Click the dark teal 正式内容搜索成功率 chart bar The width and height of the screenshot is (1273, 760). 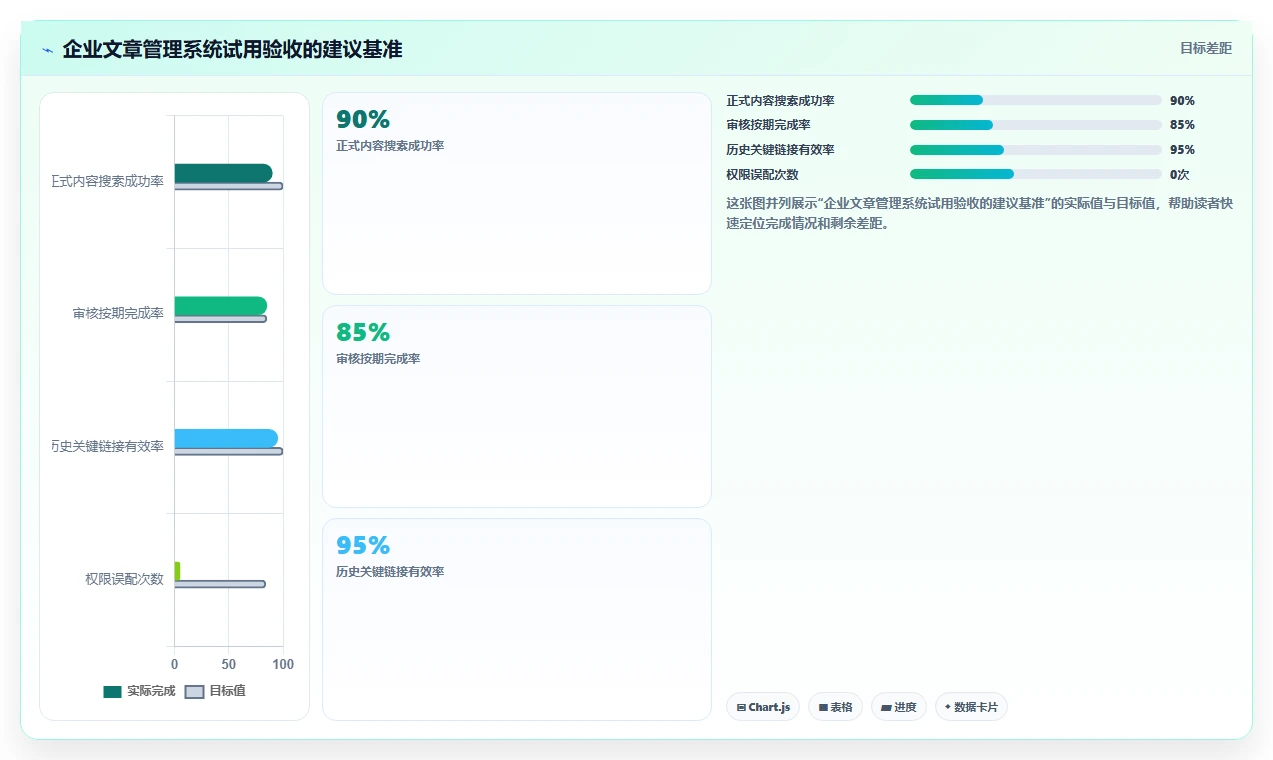(x=223, y=173)
